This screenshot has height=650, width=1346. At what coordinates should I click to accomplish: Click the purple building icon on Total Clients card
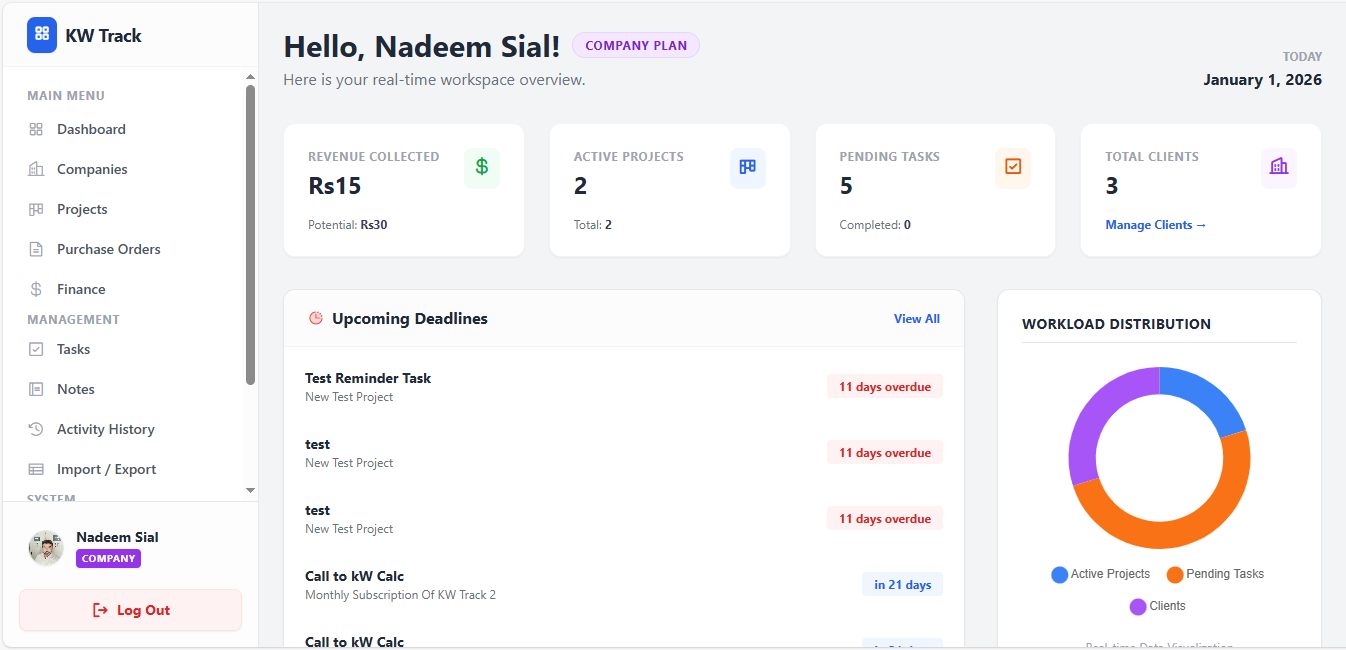point(1278,168)
